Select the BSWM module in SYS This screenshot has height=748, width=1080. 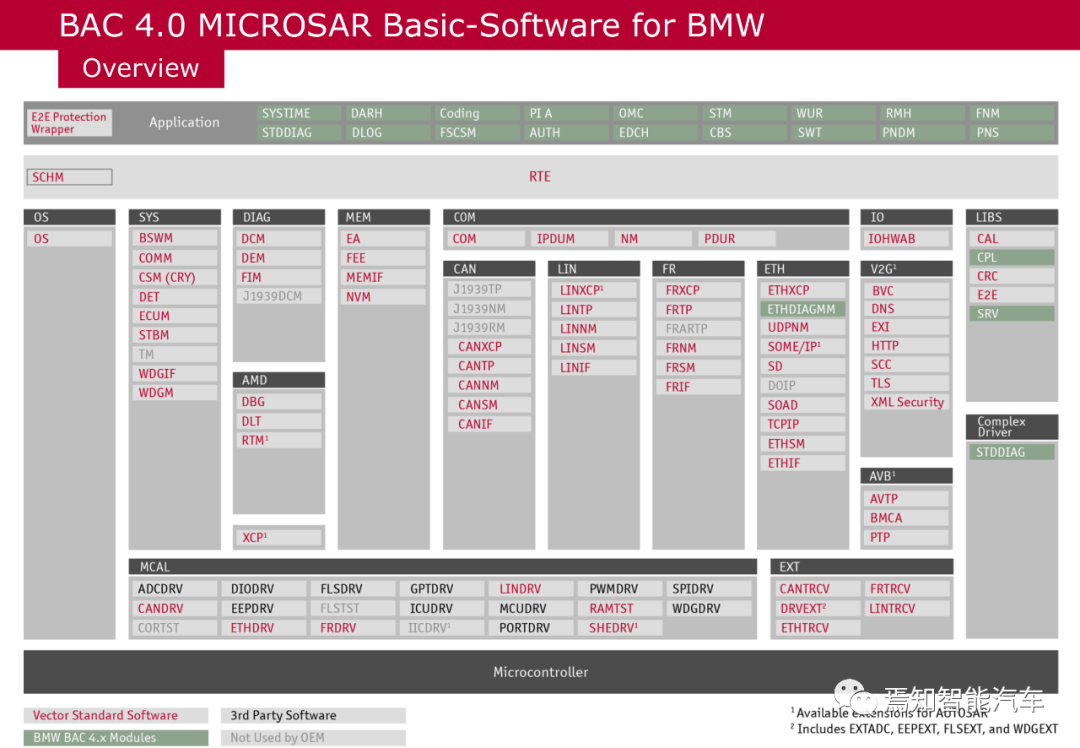pyautogui.click(x=175, y=238)
